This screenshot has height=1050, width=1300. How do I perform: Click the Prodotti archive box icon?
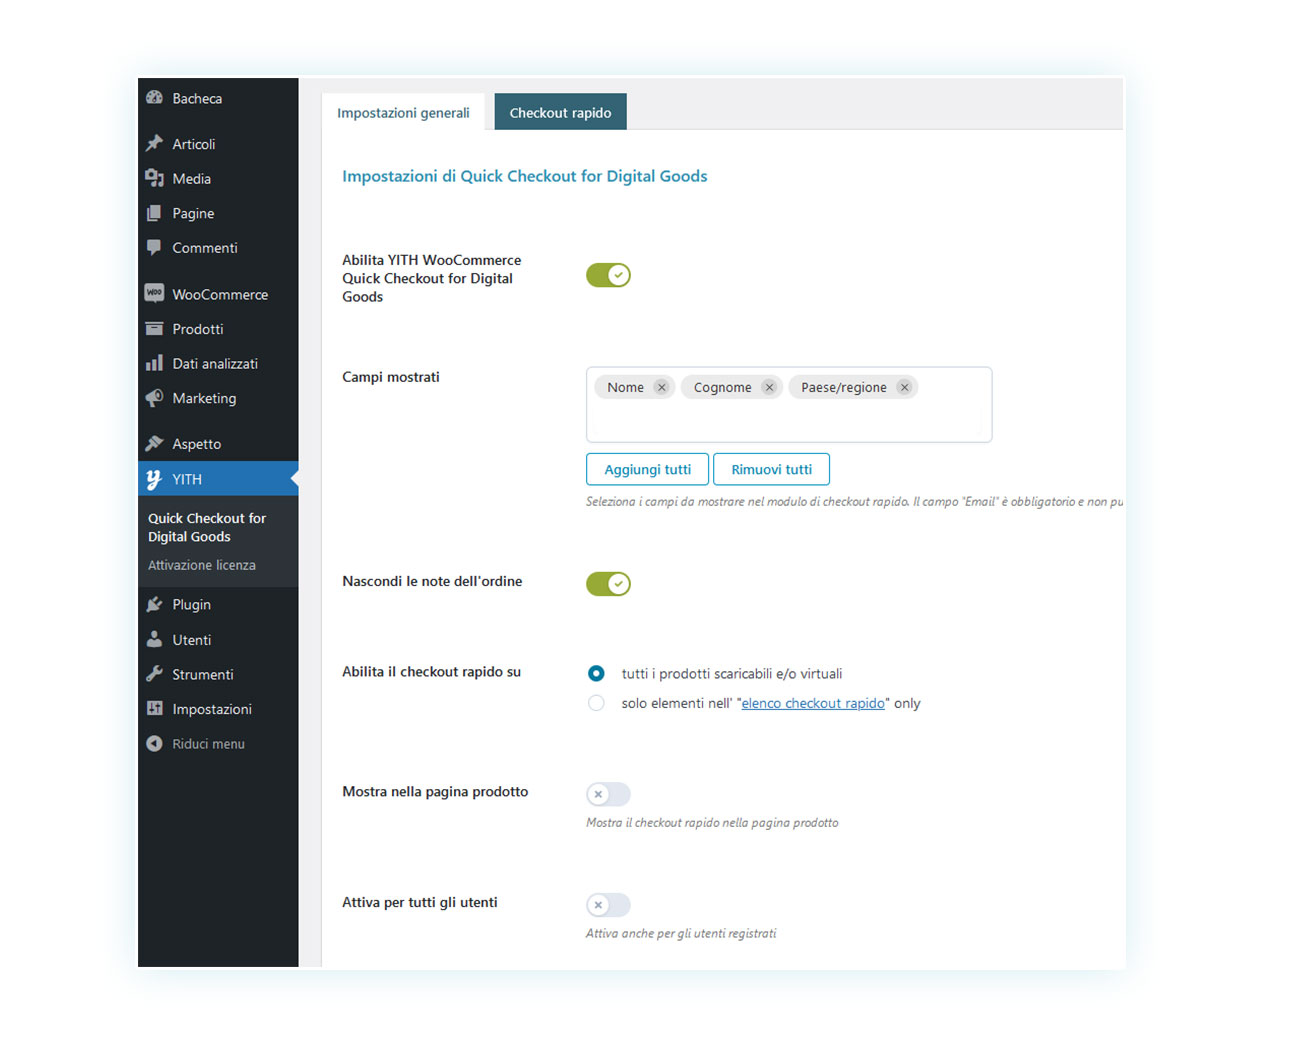(x=154, y=328)
